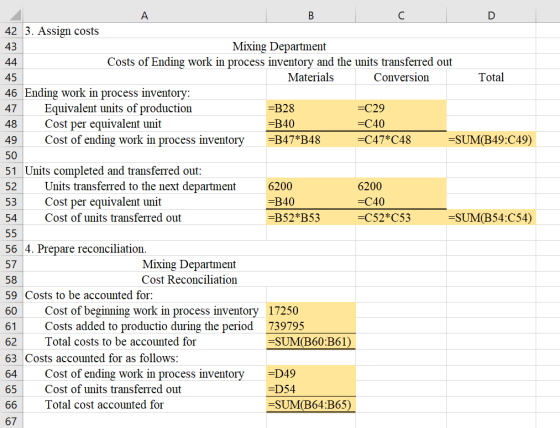The image size is (560, 428).
Task: Click 'Equivalent units of production' label
Action: (x=118, y=108)
